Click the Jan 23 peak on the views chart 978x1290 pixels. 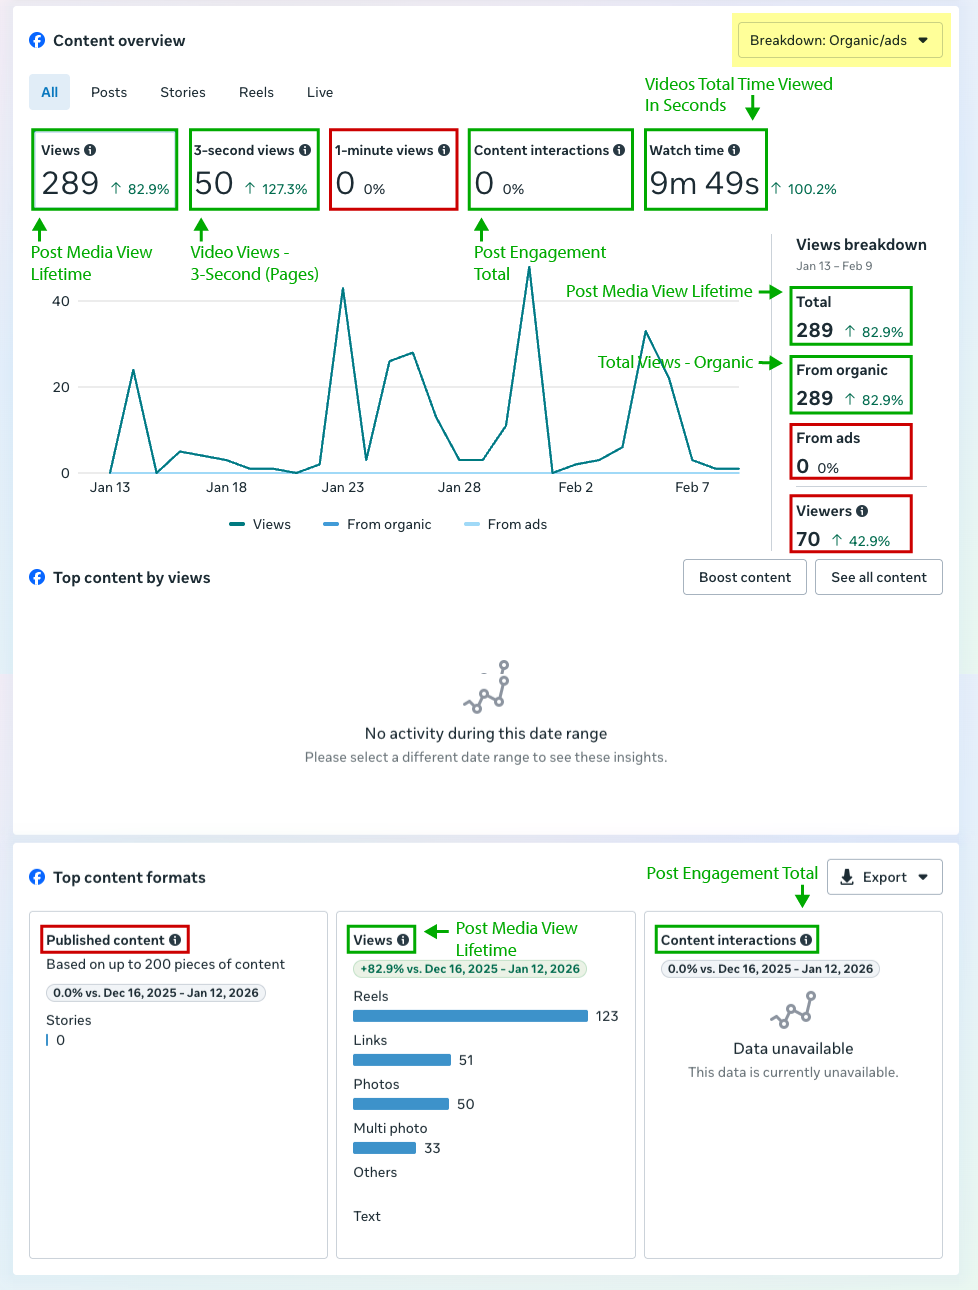point(343,289)
